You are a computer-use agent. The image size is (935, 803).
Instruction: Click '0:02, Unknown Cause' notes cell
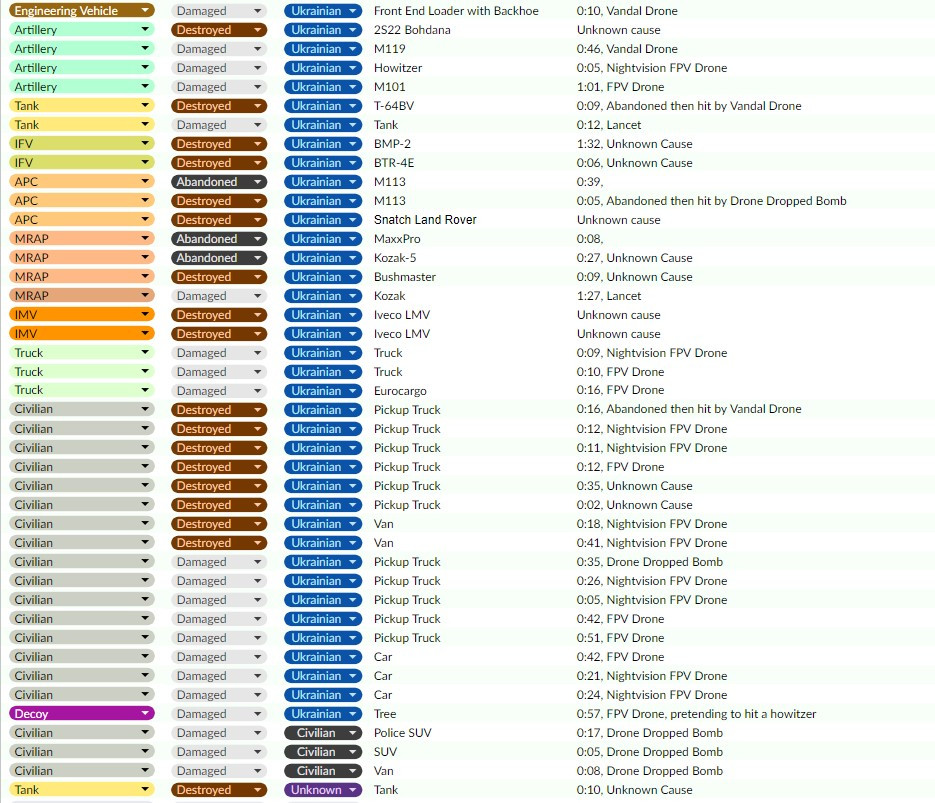[634, 505]
